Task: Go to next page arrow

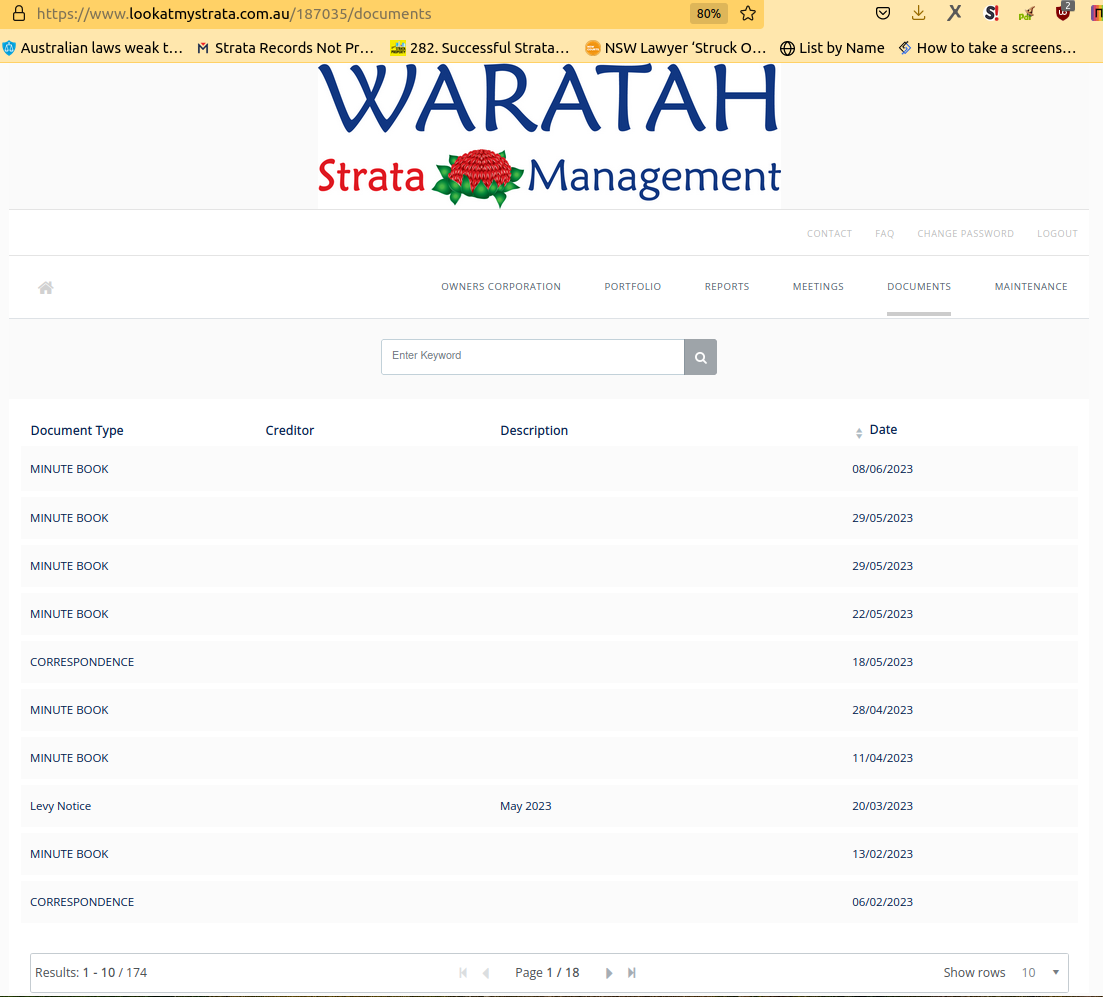Action: [x=609, y=972]
